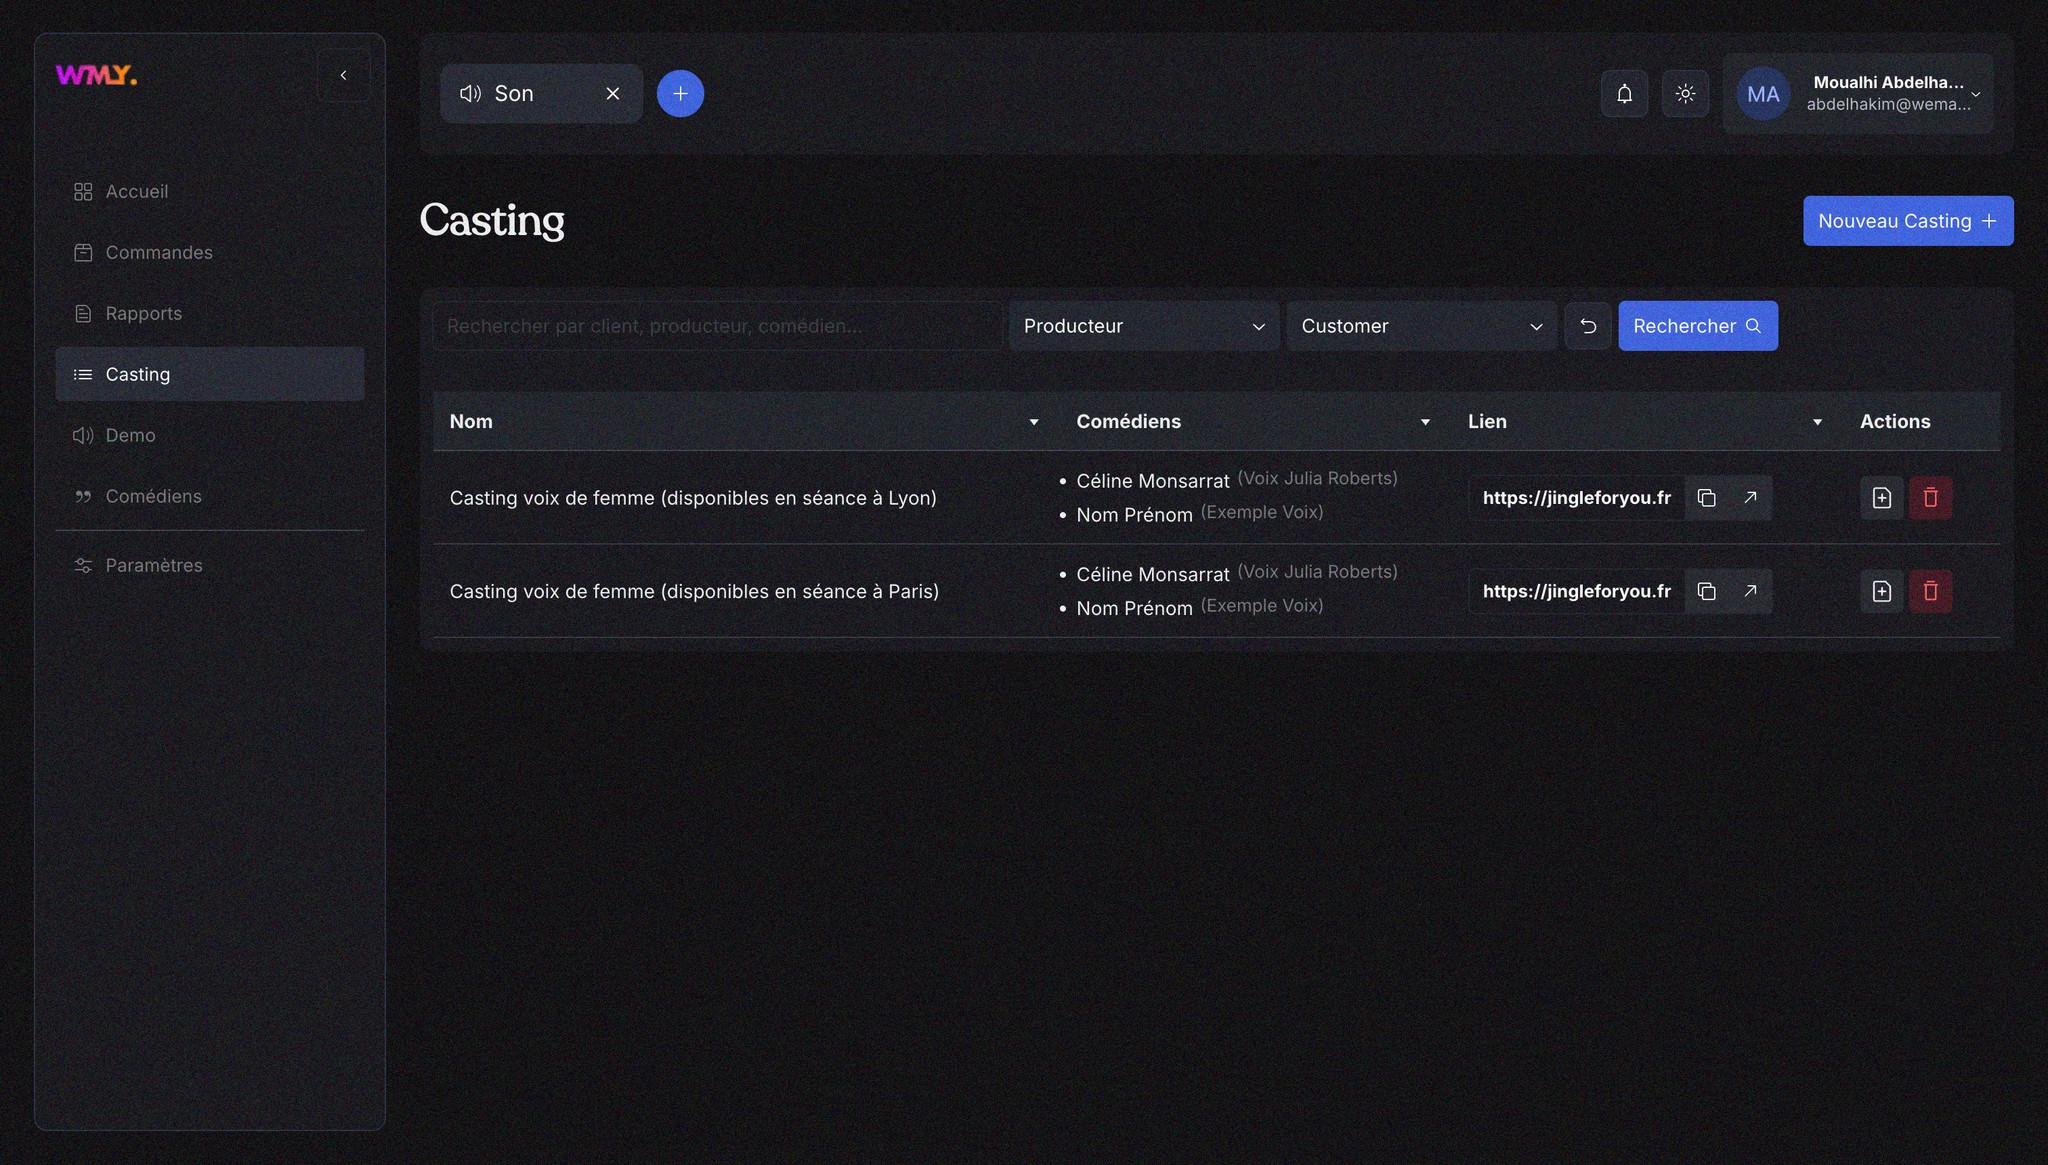
Task: Reset search filters with undo arrow
Action: coord(1588,326)
